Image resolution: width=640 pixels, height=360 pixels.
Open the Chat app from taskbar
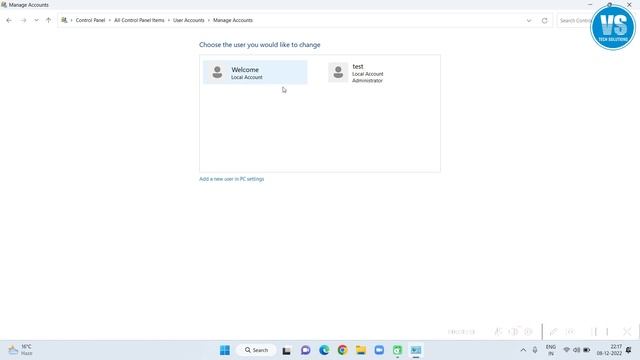tap(305, 350)
